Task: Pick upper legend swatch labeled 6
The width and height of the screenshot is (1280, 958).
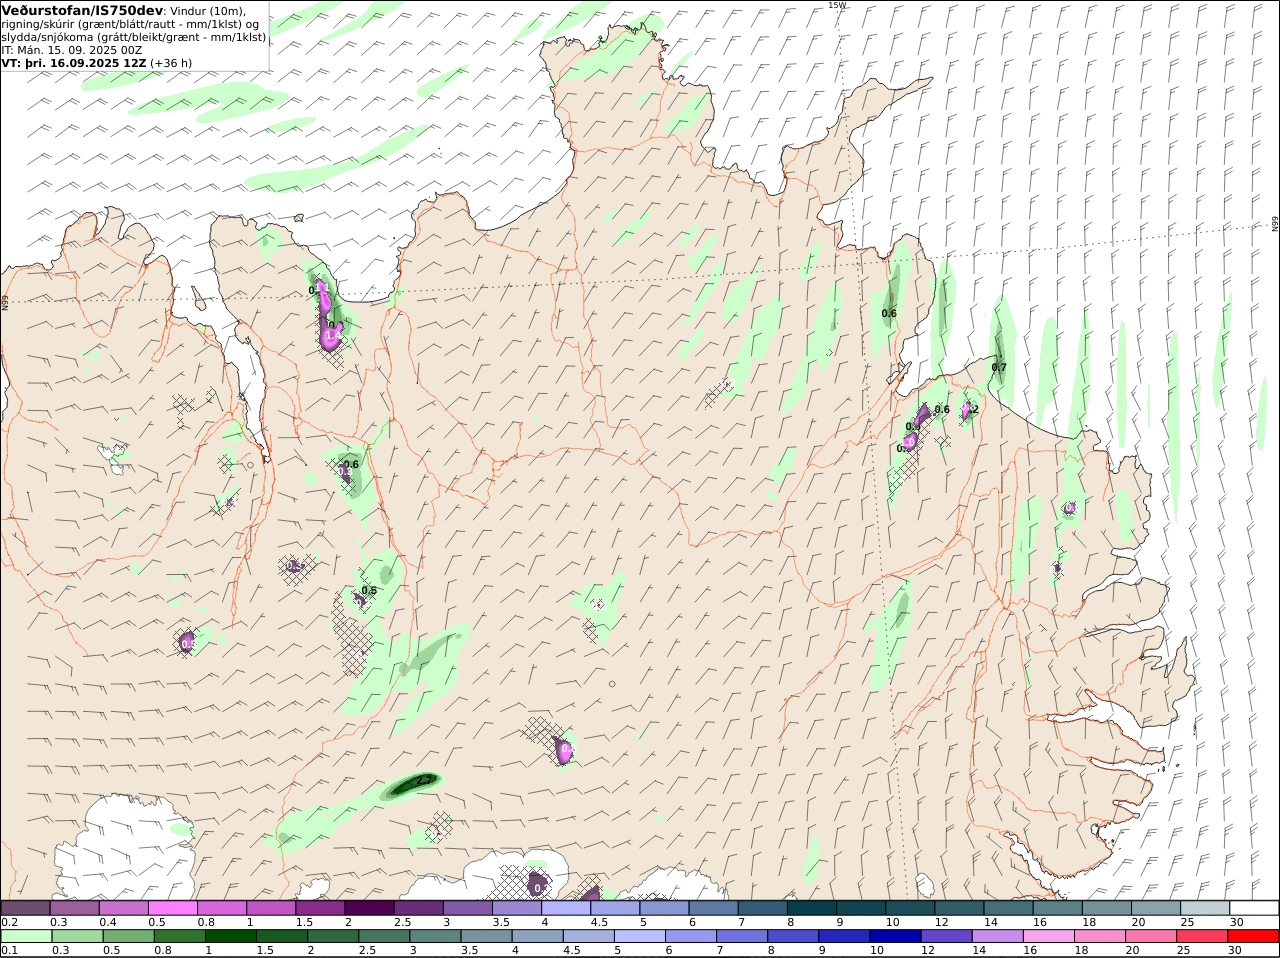Action: tap(714, 908)
